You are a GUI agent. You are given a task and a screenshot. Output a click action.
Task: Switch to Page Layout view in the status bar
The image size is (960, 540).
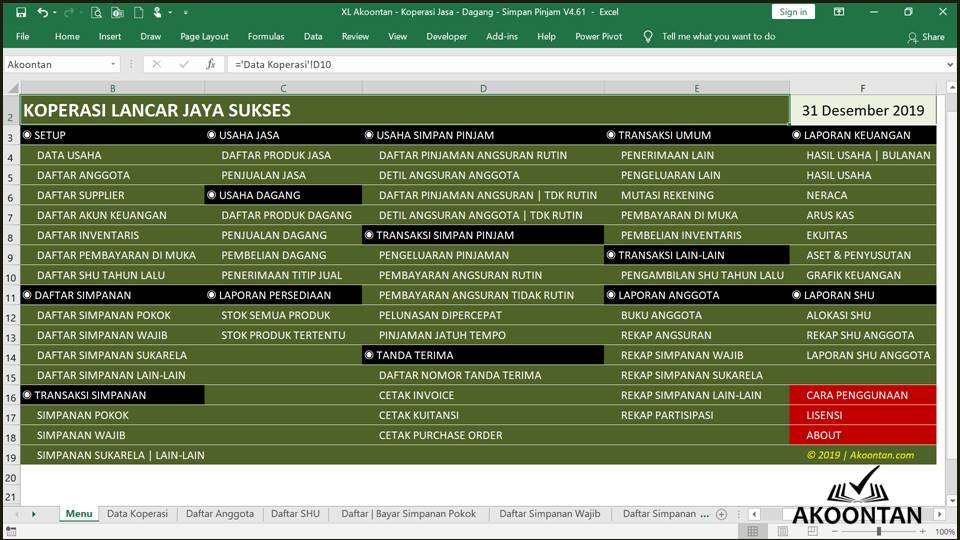[x=781, y=531]
